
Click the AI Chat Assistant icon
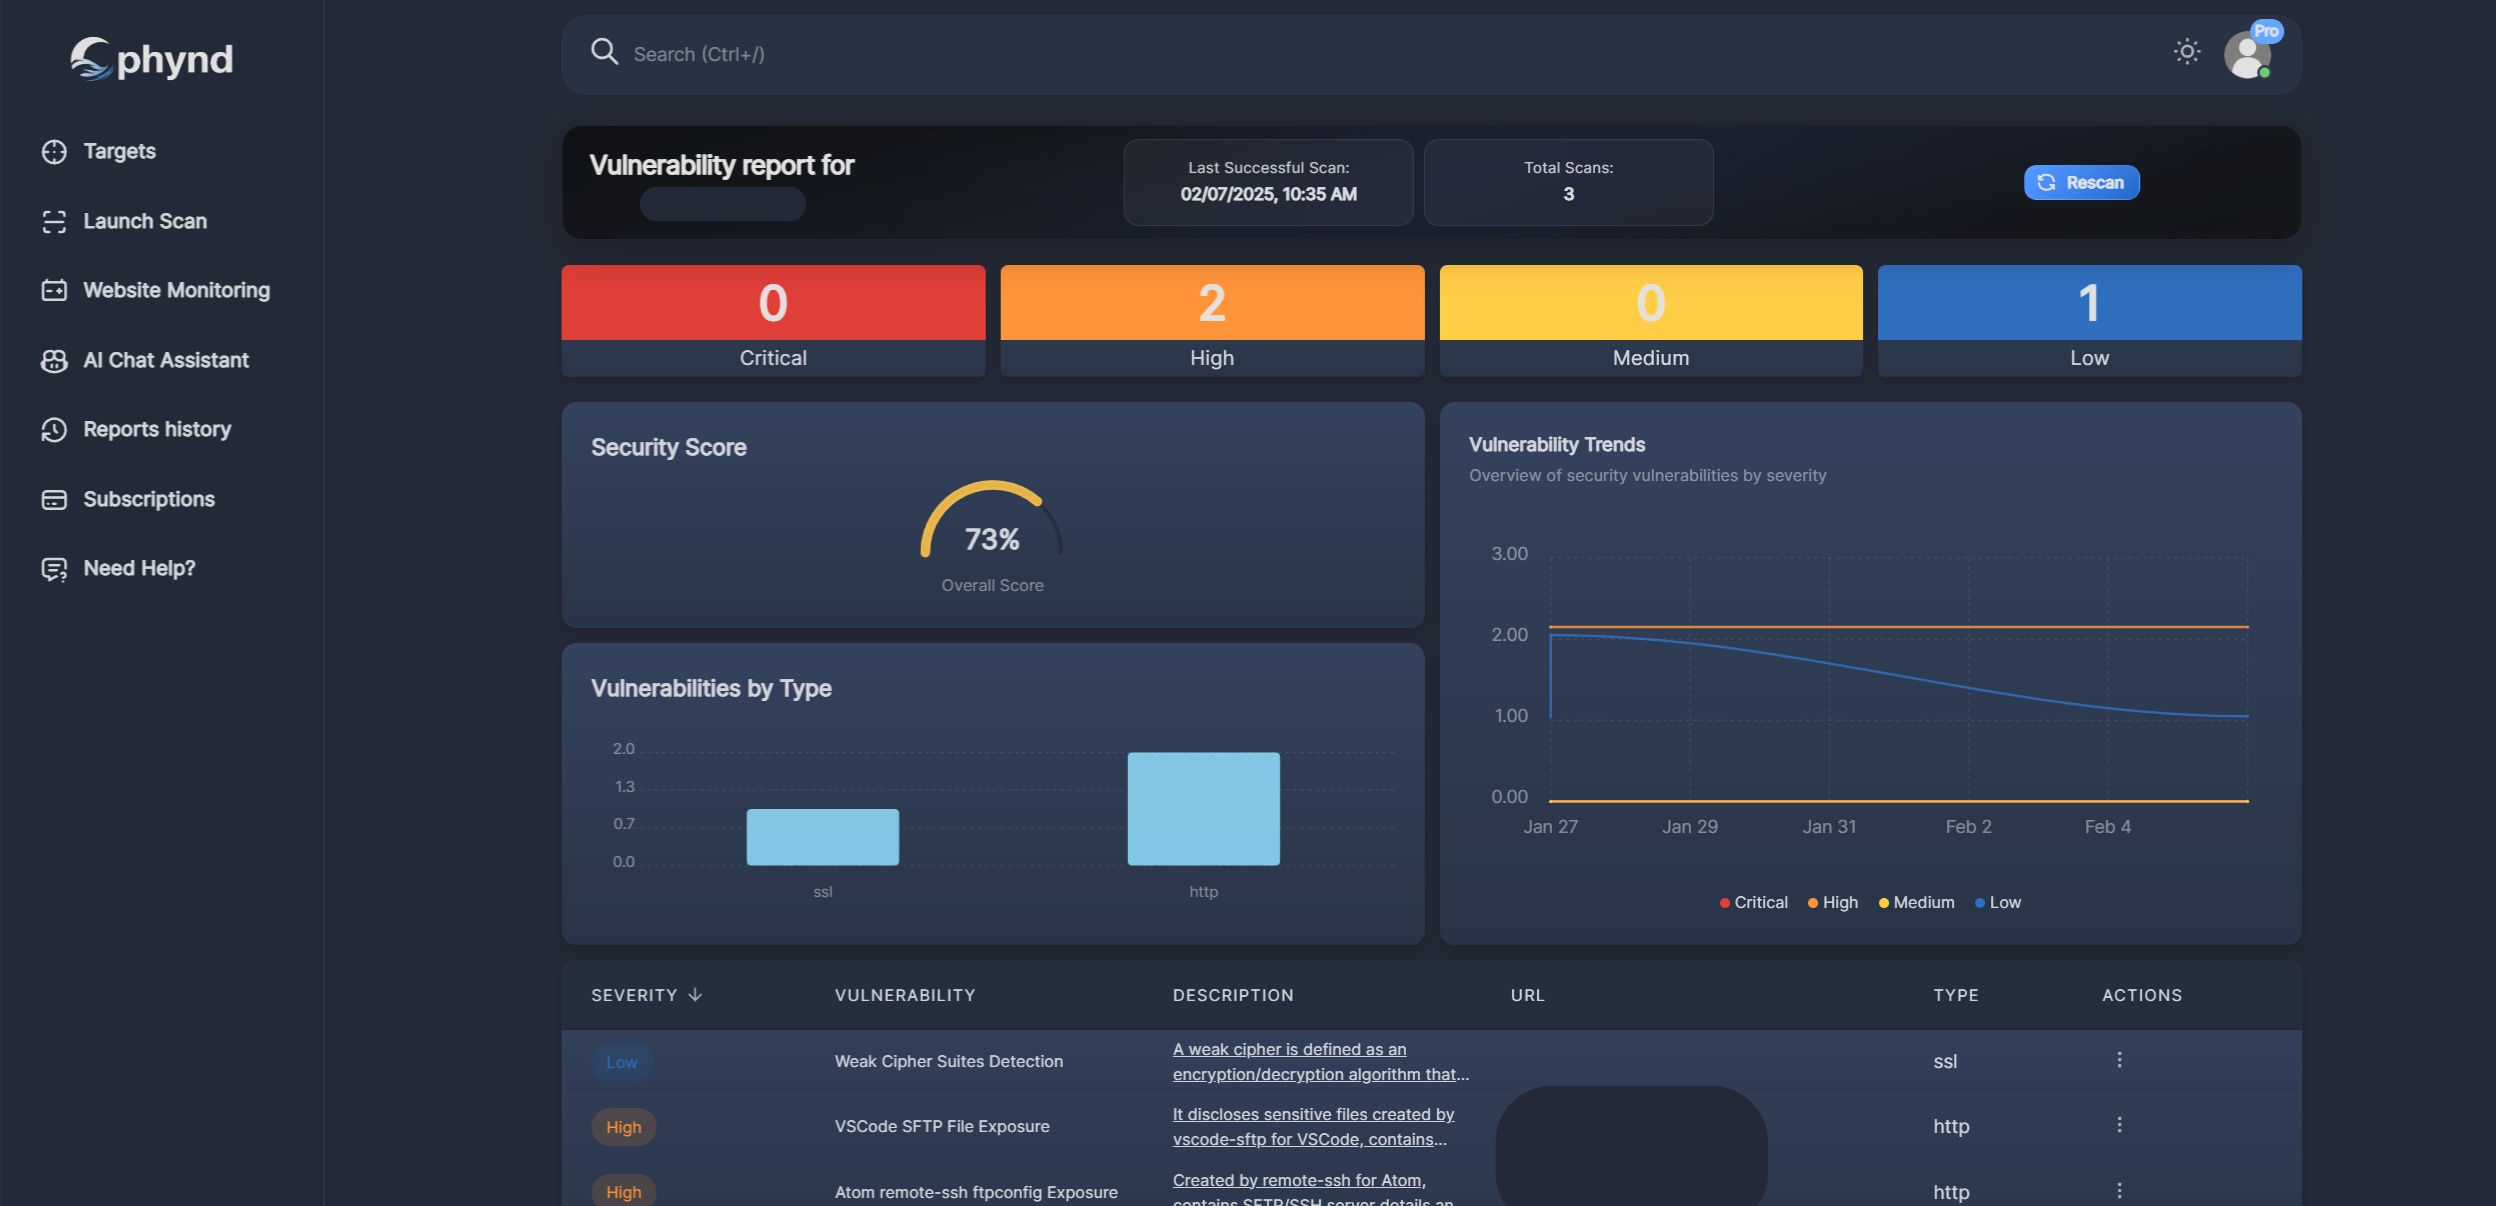[54, 361]
